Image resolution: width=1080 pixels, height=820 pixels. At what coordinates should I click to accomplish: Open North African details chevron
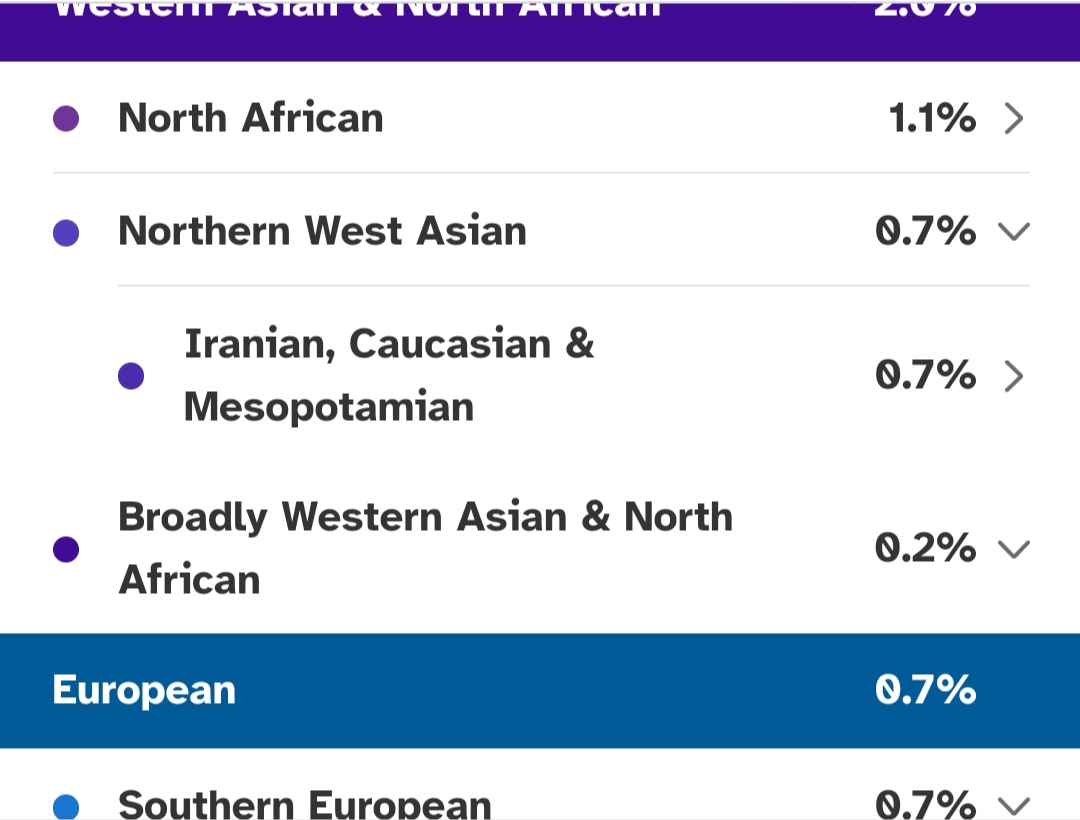coord(1014,118)
